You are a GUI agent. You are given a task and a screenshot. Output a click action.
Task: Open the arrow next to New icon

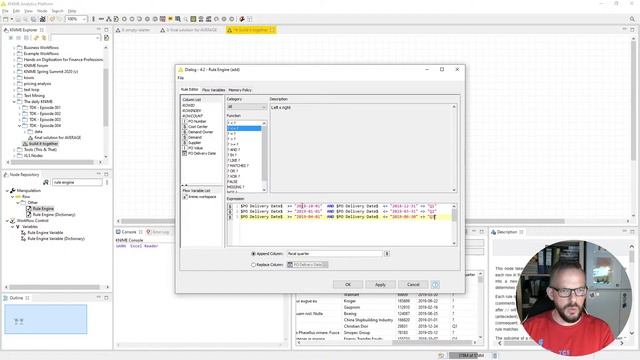point(12,19)
